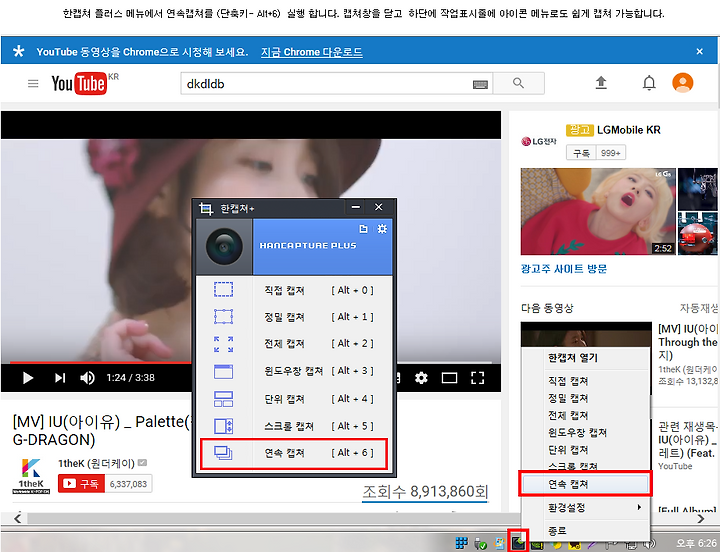Follow the '광고주 사이트 방문' link
Screen dimensions: 720x552
tap(563, 269)
